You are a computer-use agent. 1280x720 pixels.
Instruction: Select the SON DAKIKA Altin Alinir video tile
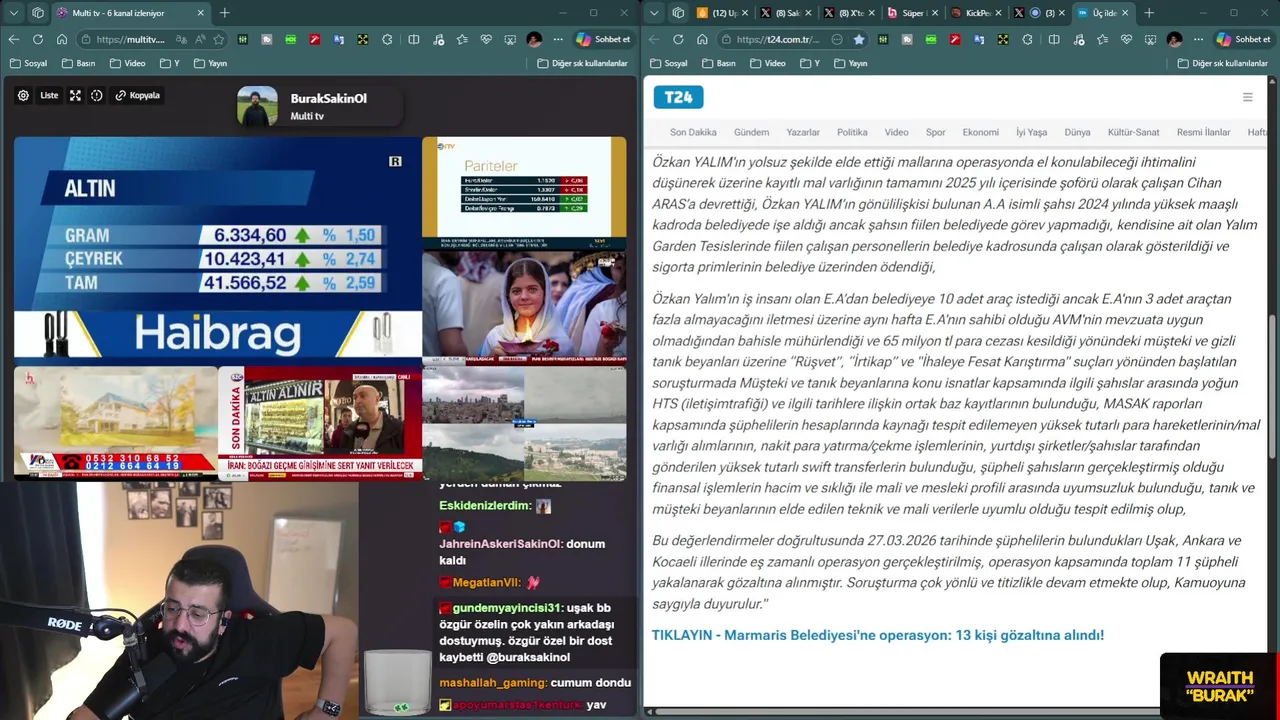tap(320, 424)
